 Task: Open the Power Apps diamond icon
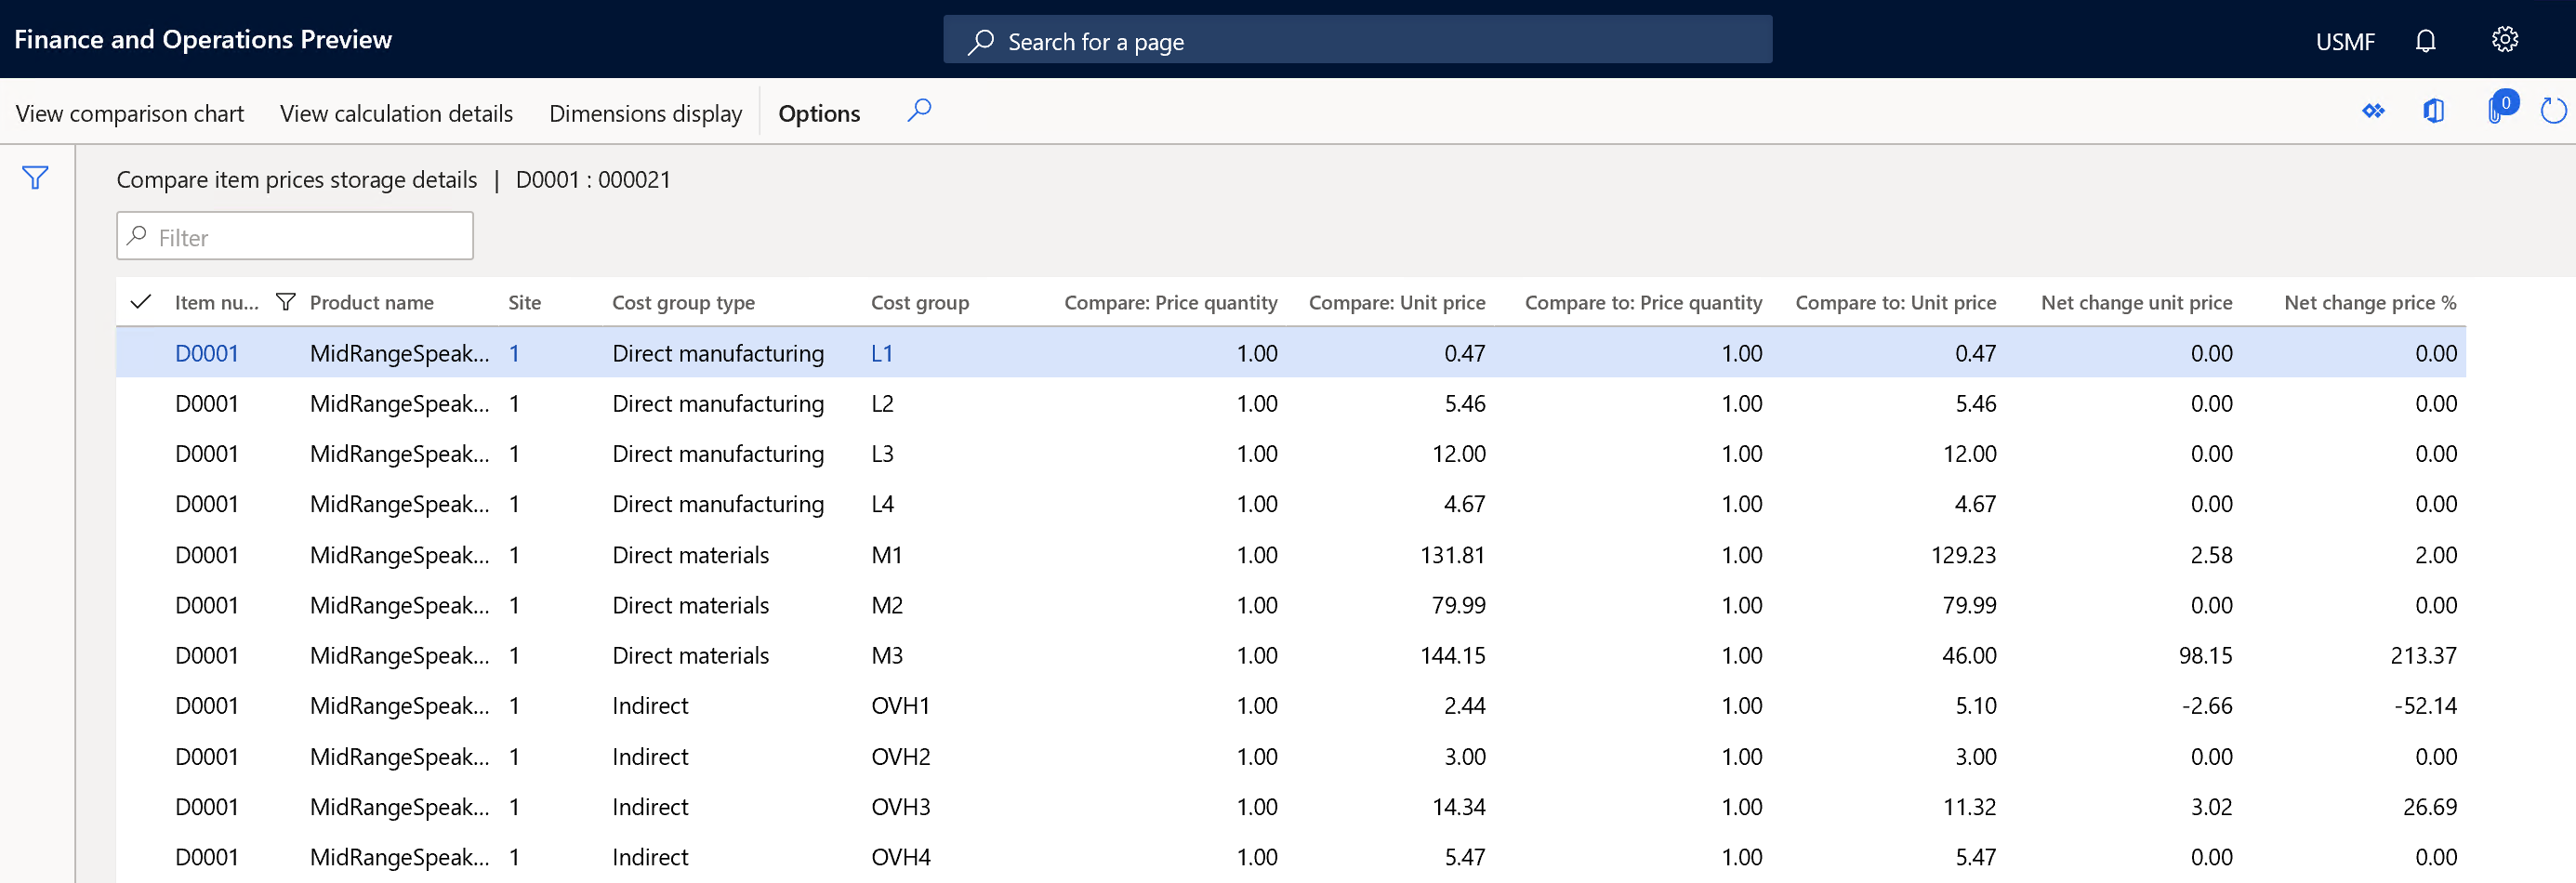coord(2373,111)
